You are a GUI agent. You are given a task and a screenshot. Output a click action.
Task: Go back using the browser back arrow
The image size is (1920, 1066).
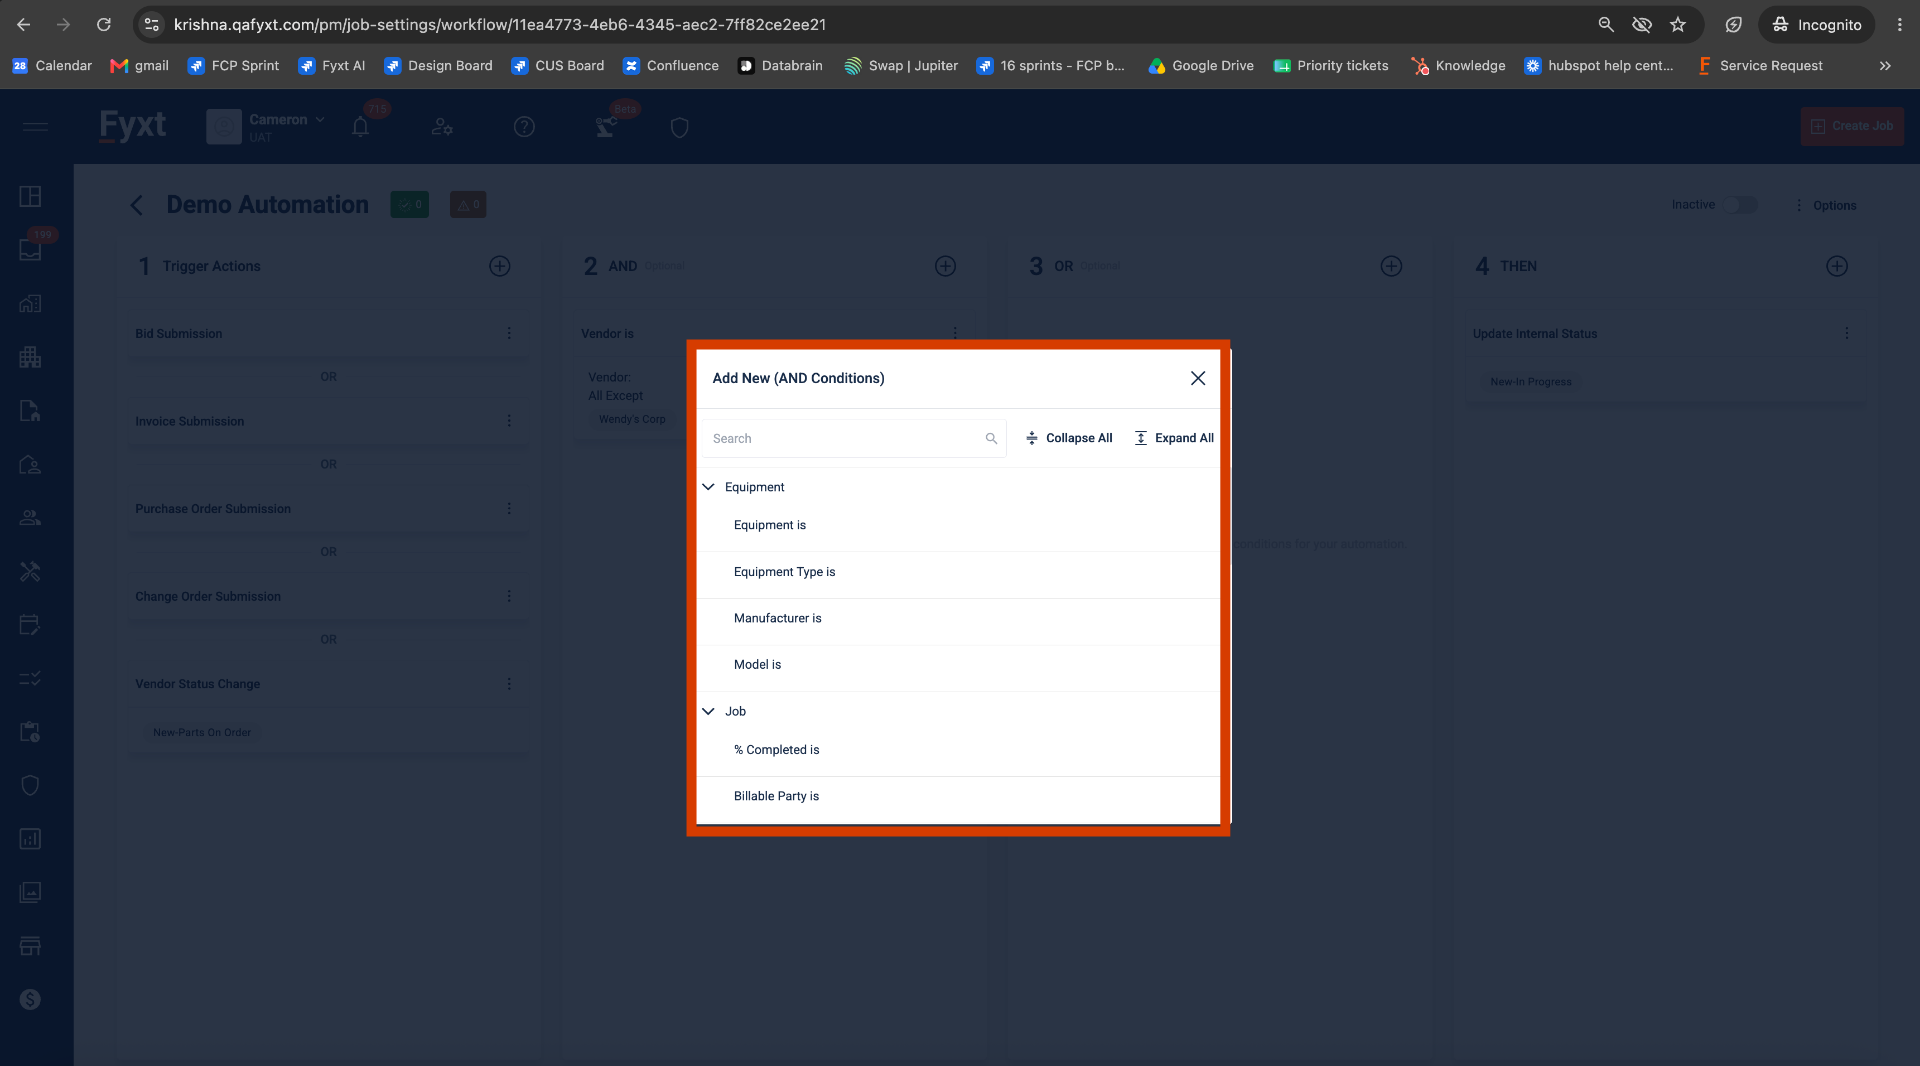(24, 24)
